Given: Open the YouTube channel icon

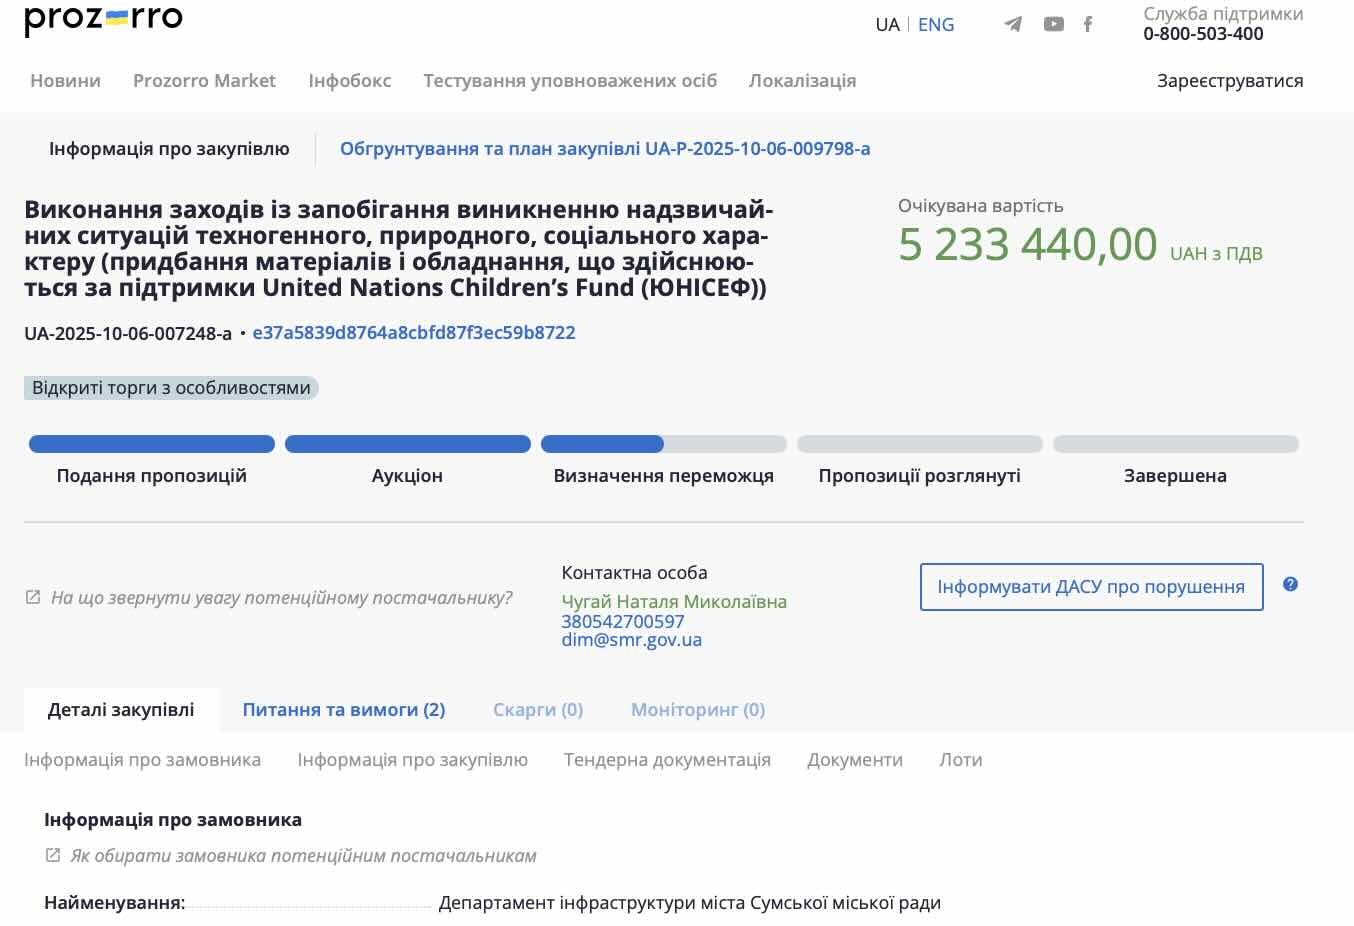Looking at the screenshot, I should click(x=1053, y=24).
